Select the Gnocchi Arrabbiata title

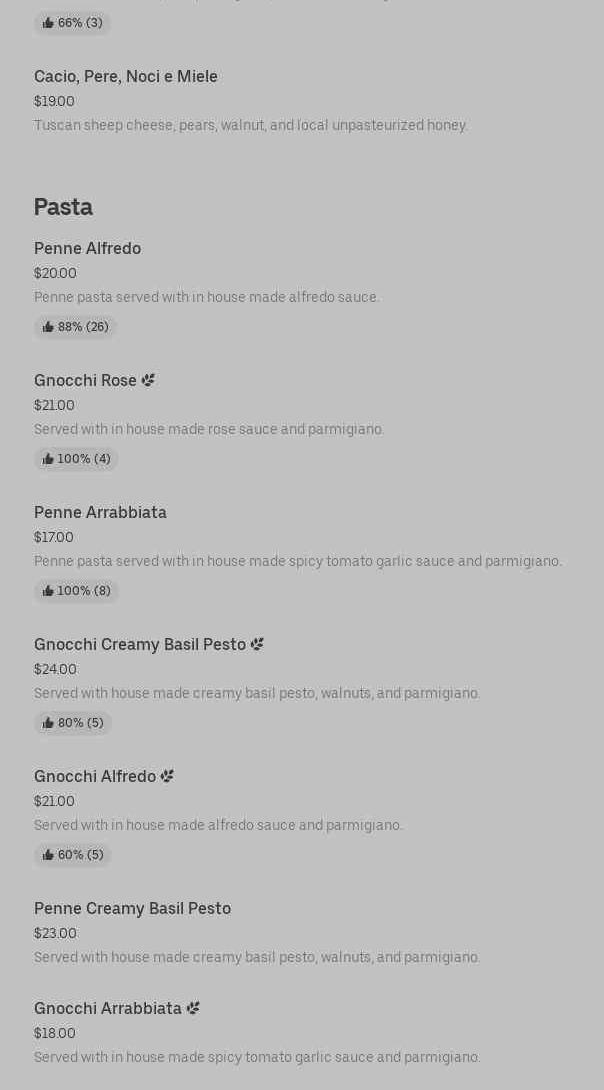click(108, 1008)
